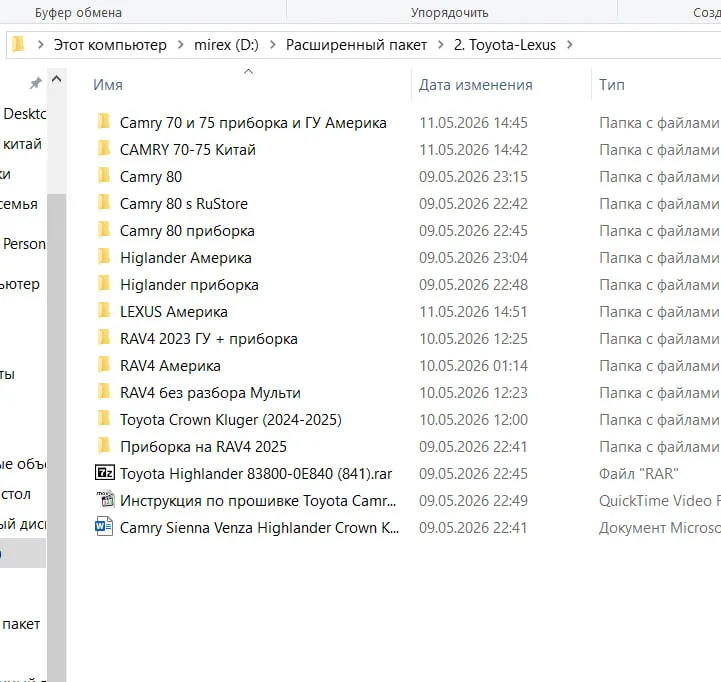Select Person item in the navigation pane
This screenshot has width=721, height=682.
coord(24,244)
